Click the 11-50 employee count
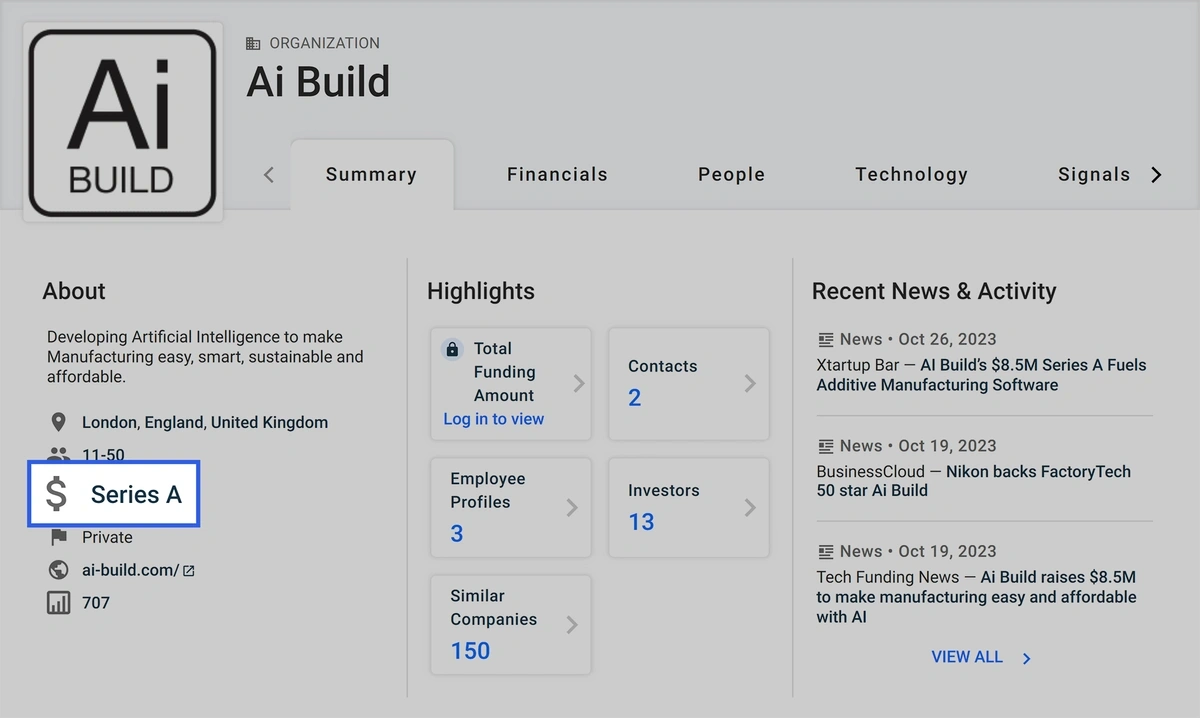The width and height of the screenshot is (1200, 718). pyautogui.click(x=103, y=455)
